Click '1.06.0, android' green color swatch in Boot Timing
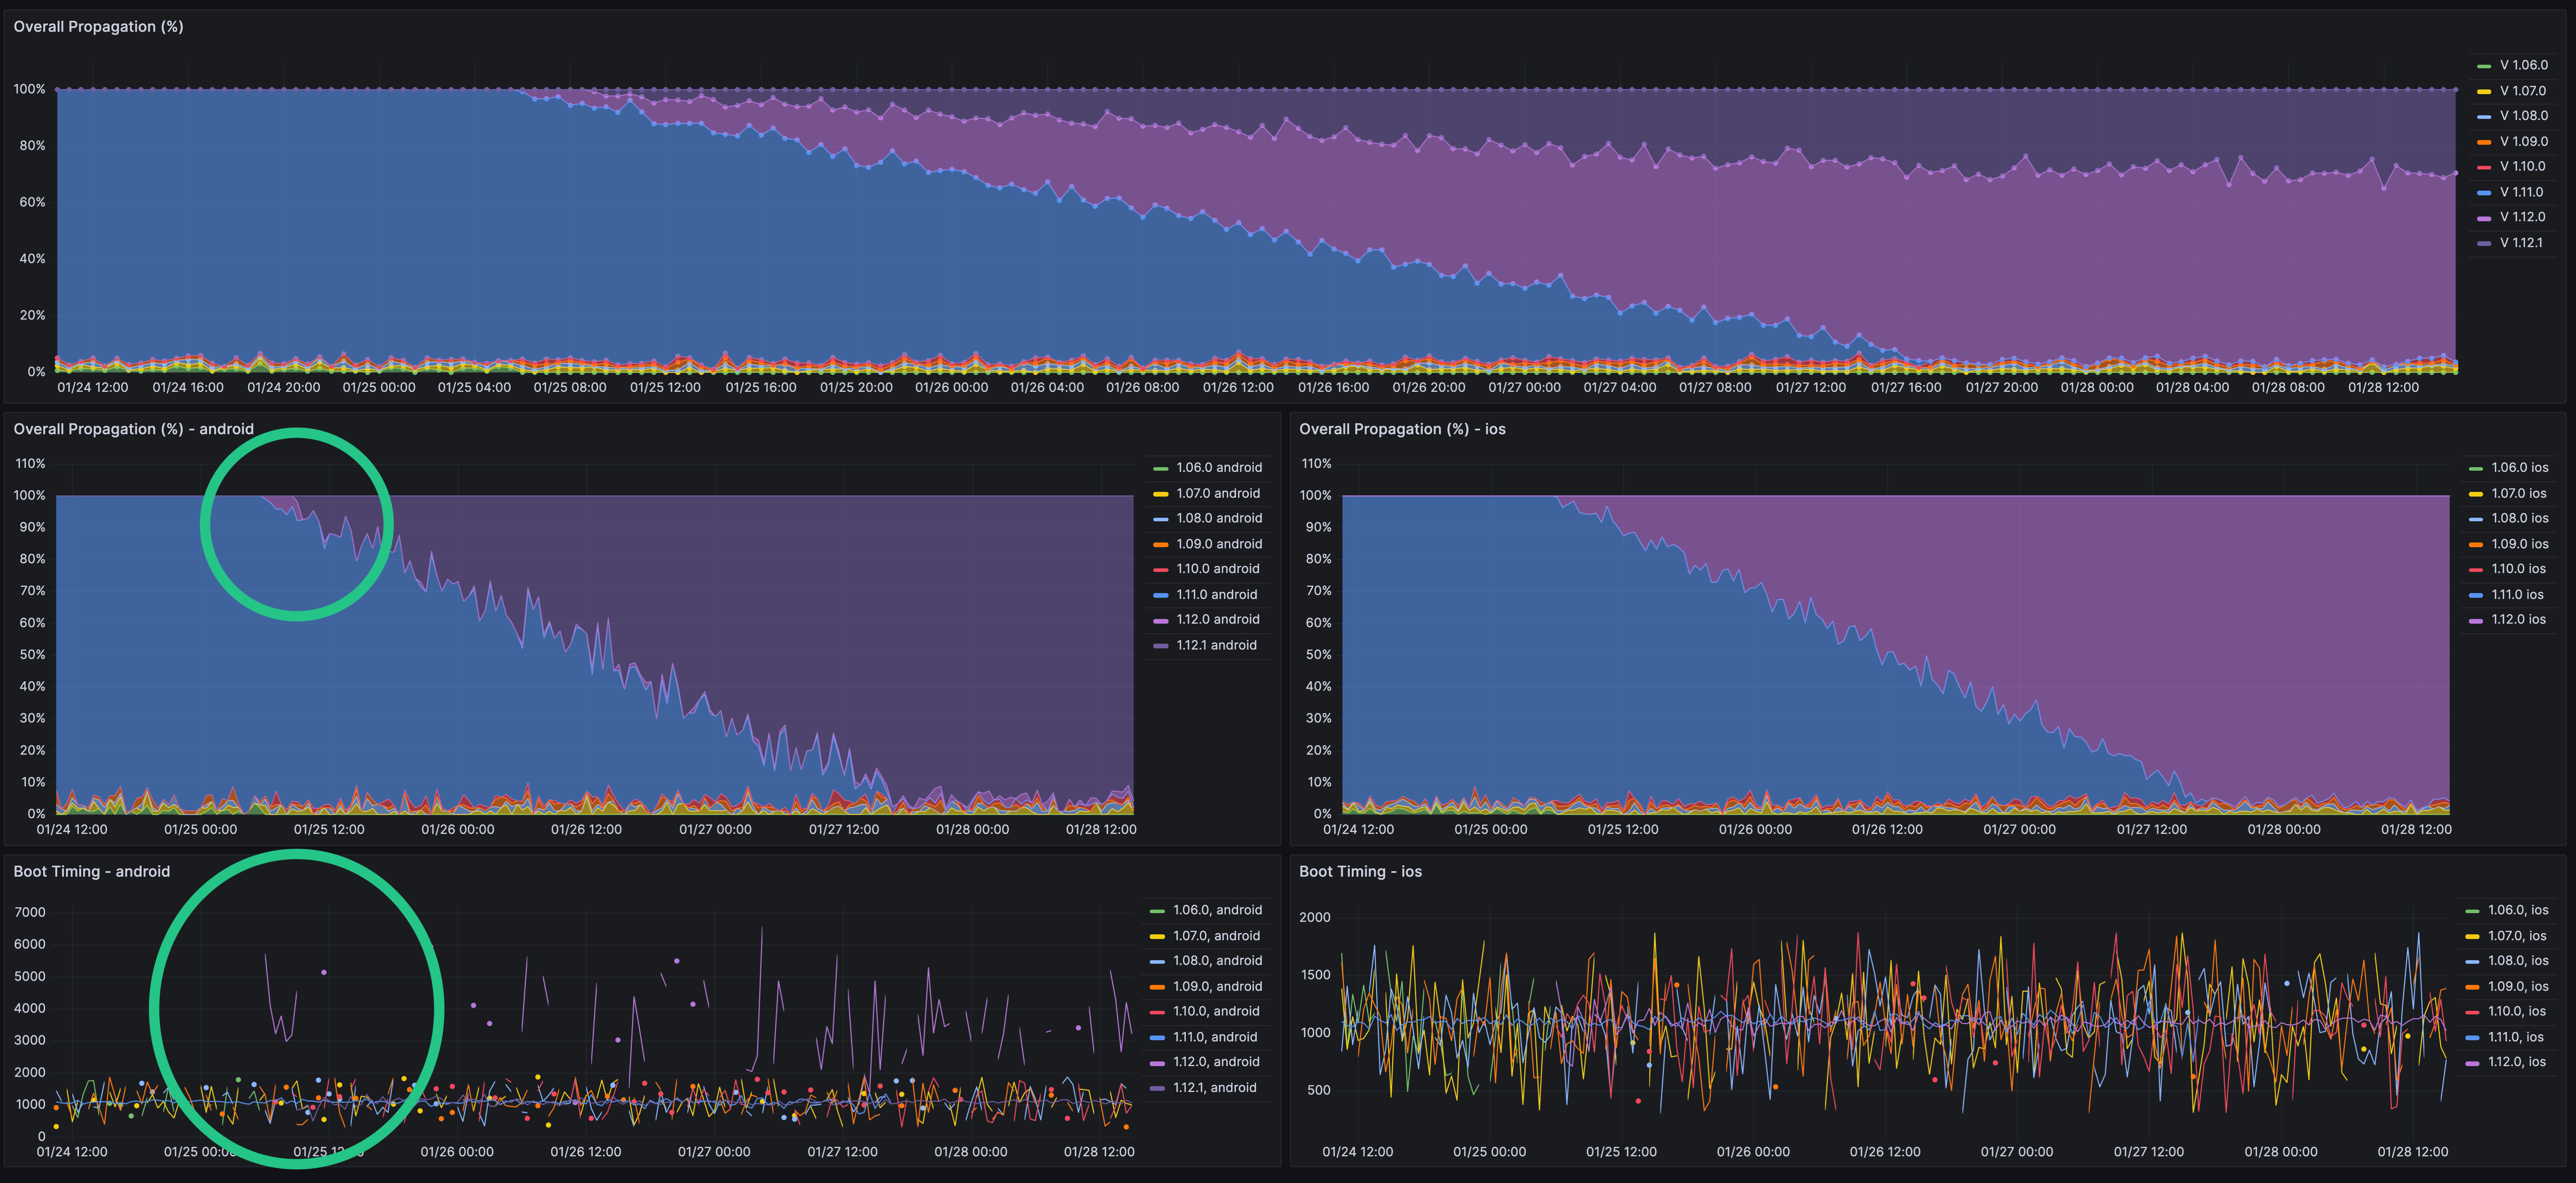This screenshot has width=2576, height=1183. tap(1157, 911)
